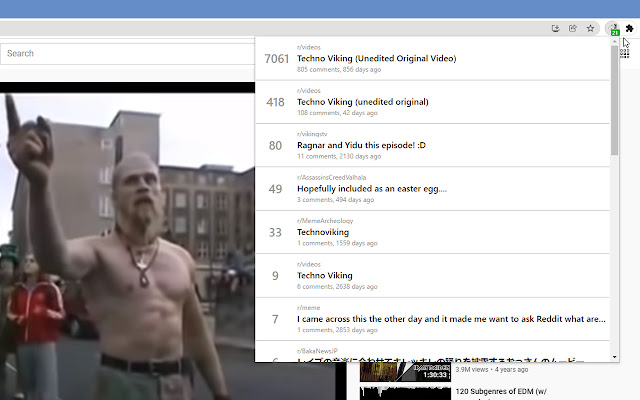Click the score 9
Image resolution: width=640 pixels, height=400 pixels.
(x=275, y=276)
